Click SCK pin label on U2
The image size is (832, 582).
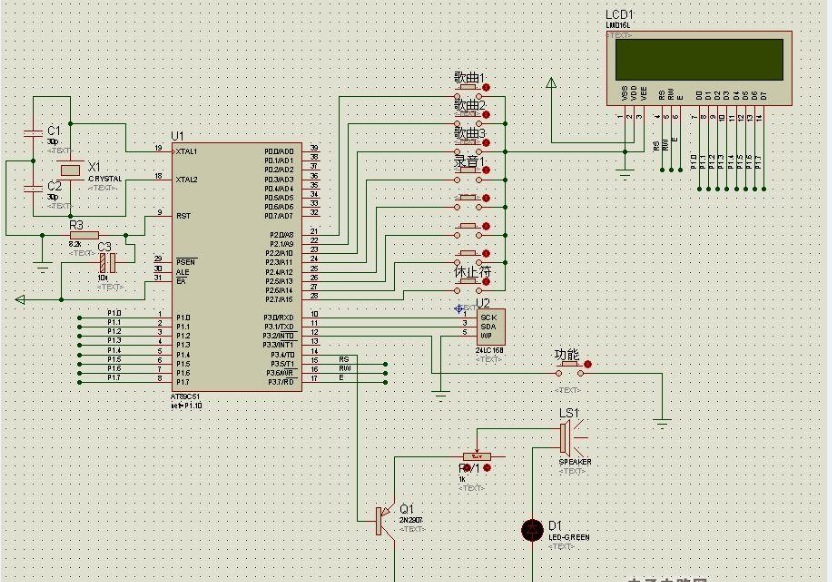[488, 318]
